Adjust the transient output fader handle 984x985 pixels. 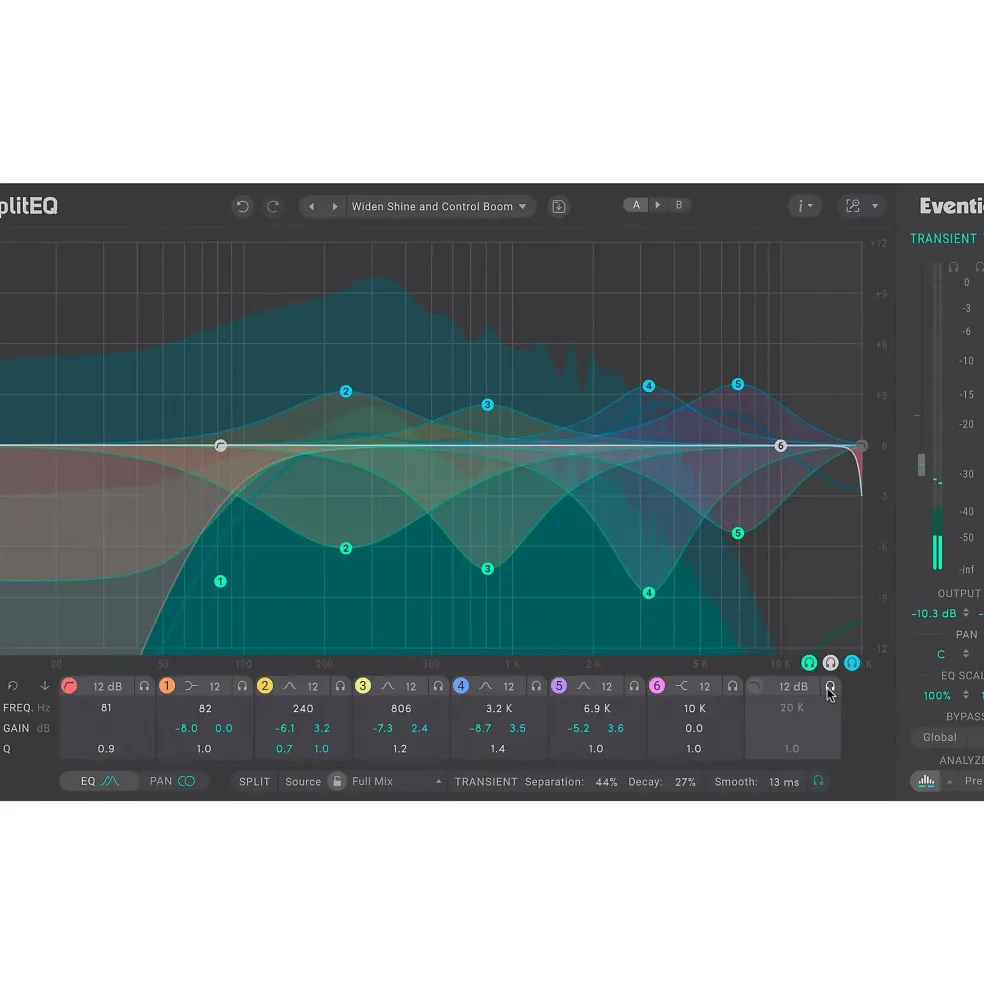click(x=921, y=465)
